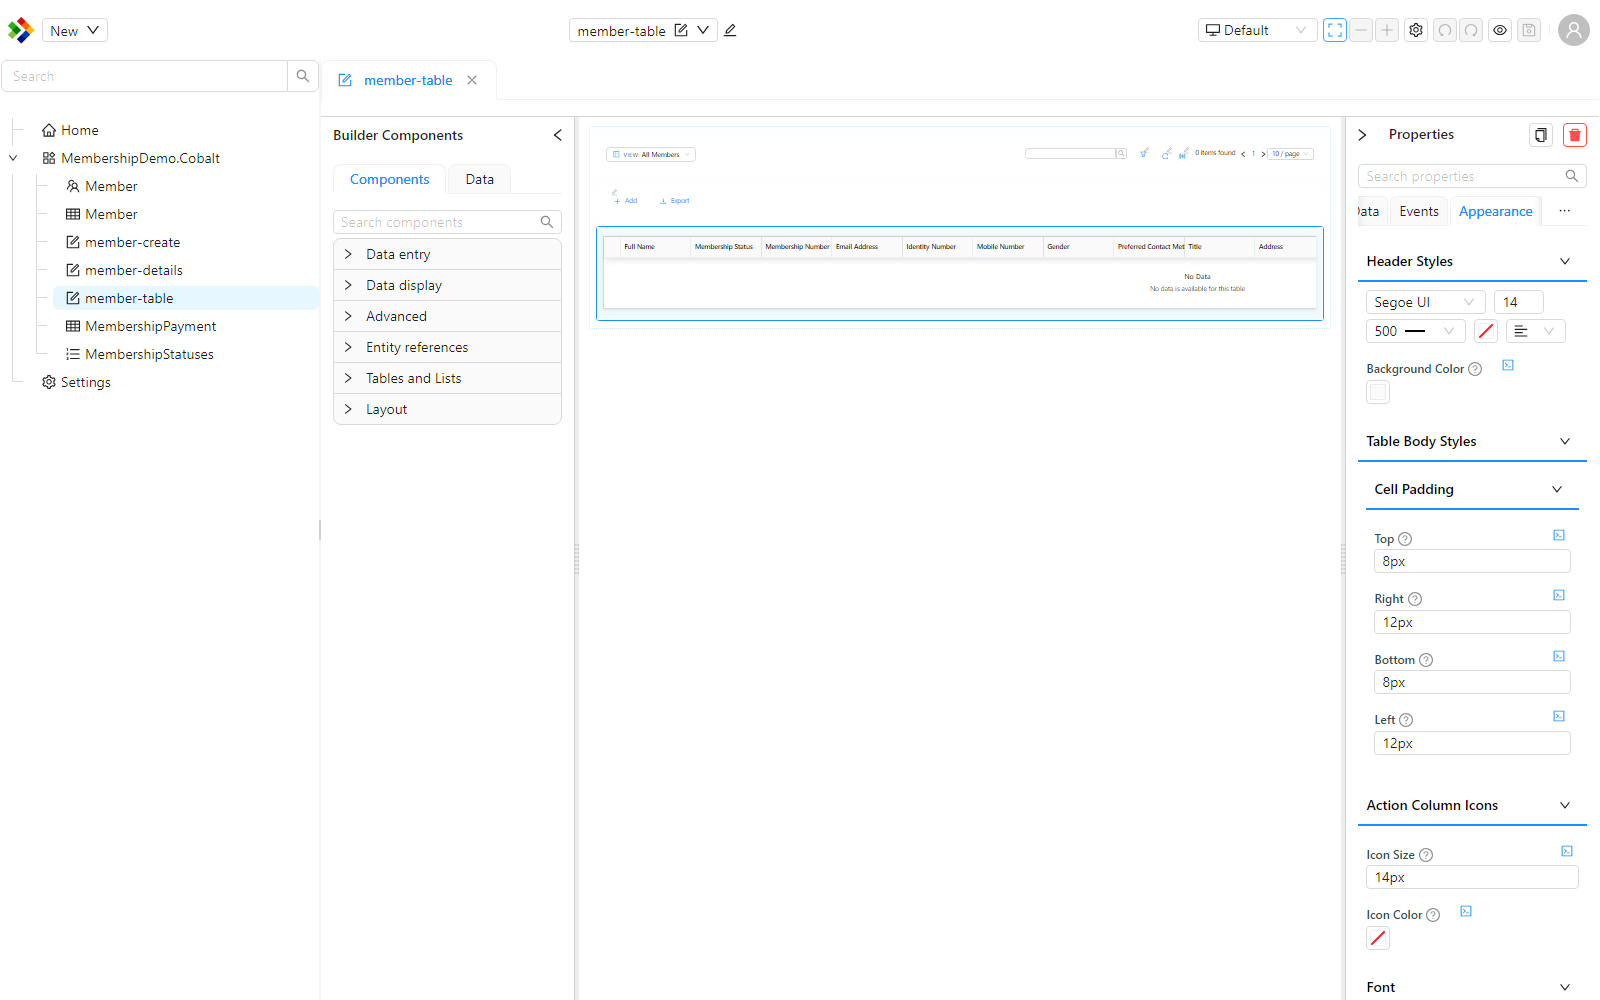This screenshot has height=1000, width=1600.
Task: Click the help icon next to Top
Action: 1405,539
